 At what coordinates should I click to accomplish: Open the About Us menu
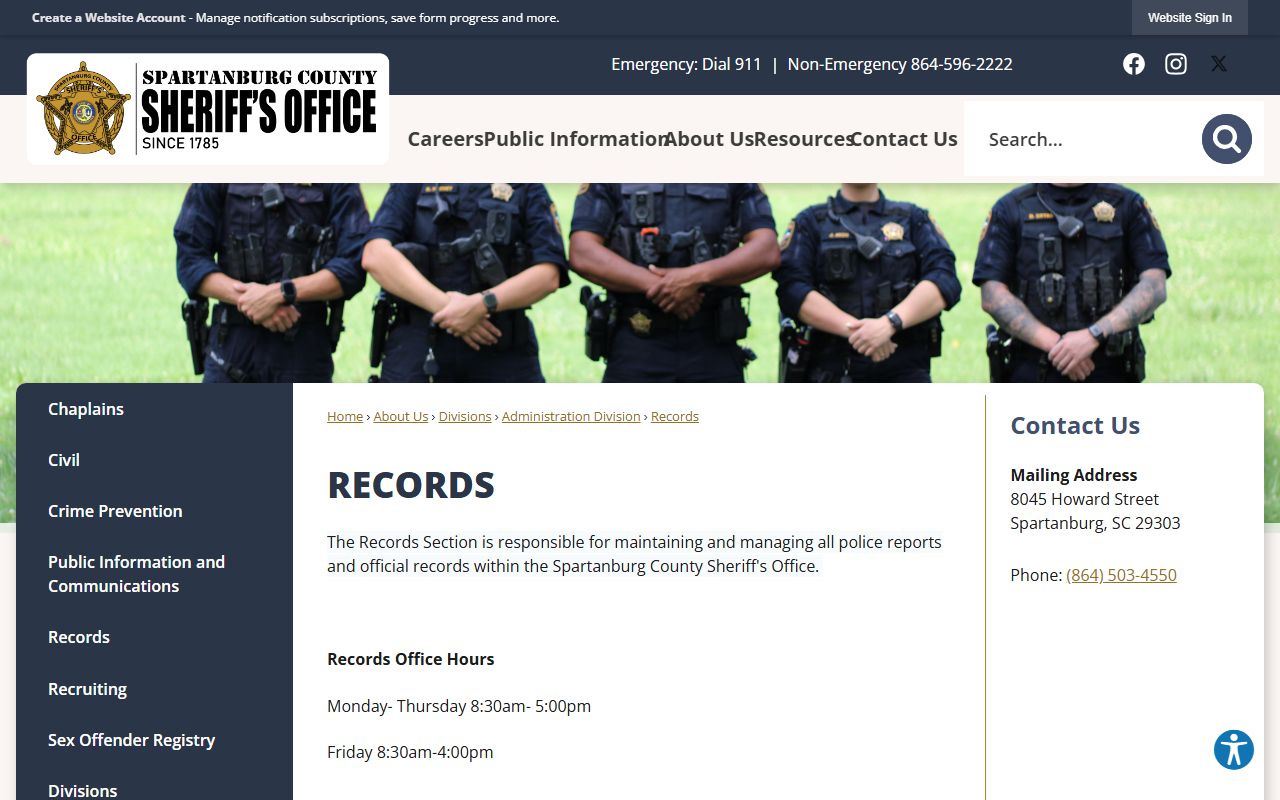[709, 139]
